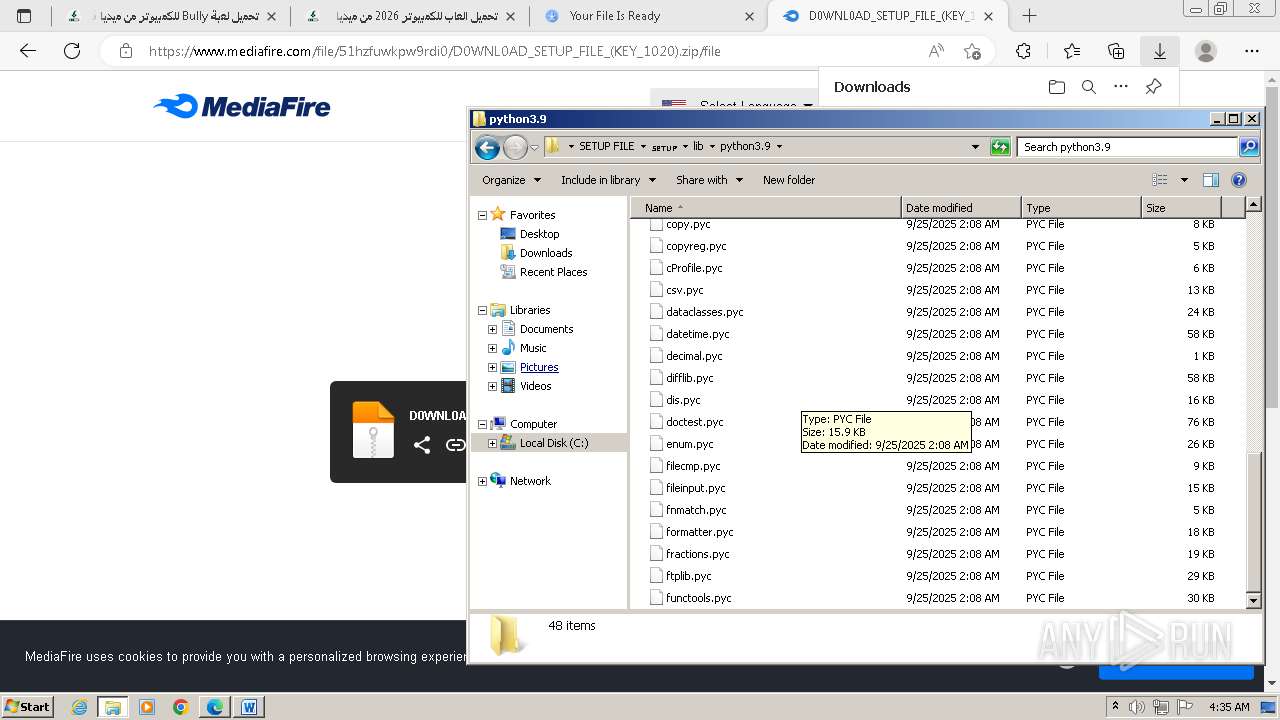Refresh the python3.9 folder view
The width and height of the screenshot is (1280, 720).
(1000, 147)
